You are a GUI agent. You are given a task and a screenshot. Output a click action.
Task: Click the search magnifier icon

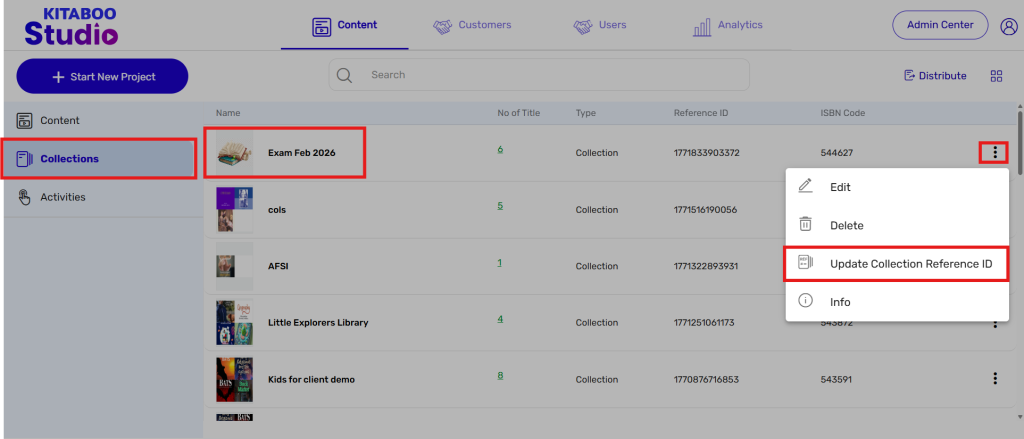point(345,75)
